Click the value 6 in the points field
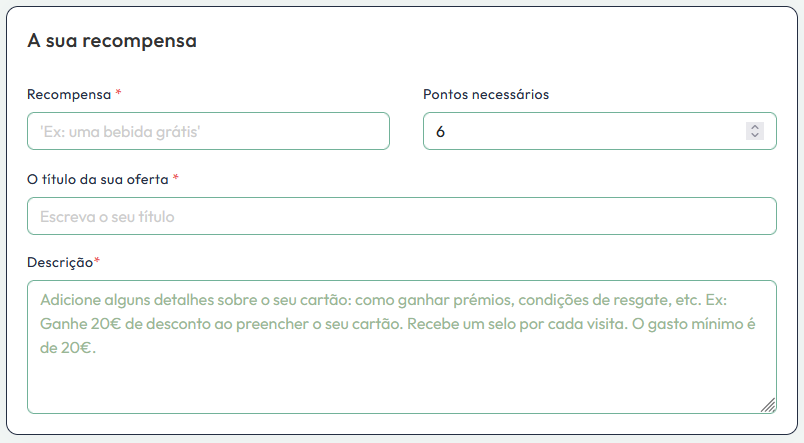Viewport: 804px width, 443px height. pyautogui.click(x=440, y=131)
